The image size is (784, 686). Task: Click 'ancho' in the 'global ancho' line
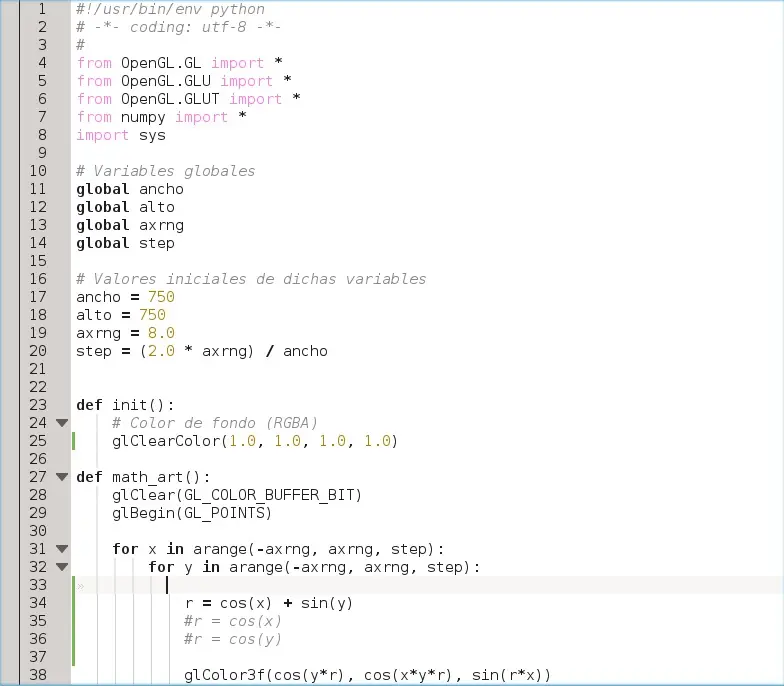point(161,190)
